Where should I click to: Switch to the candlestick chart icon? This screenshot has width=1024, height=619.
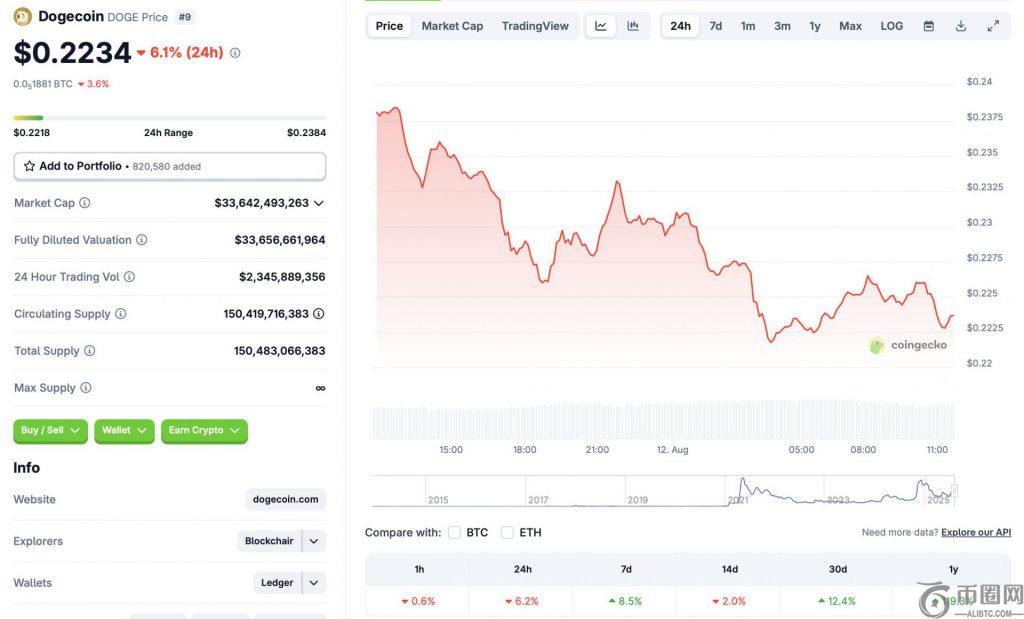click(x=633, y=26)
